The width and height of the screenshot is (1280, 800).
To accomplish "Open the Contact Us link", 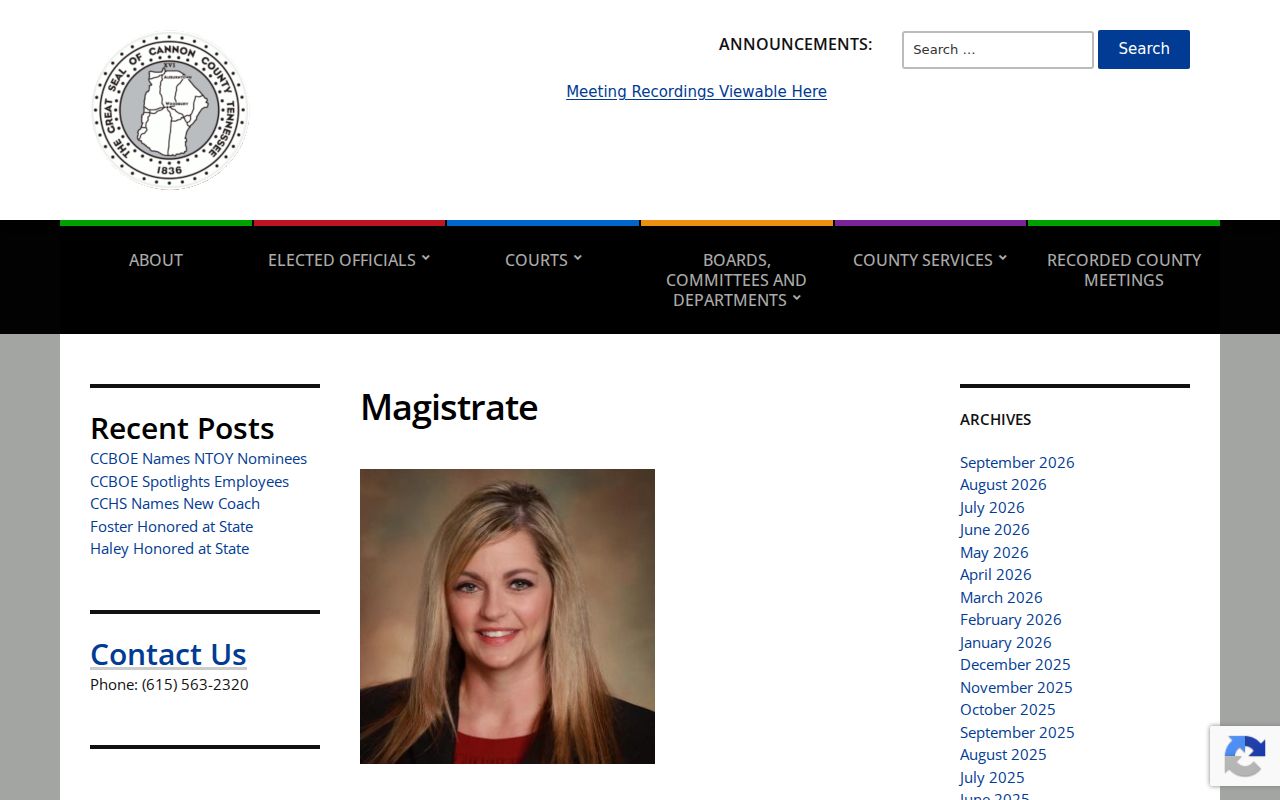I will coord(168,654).
